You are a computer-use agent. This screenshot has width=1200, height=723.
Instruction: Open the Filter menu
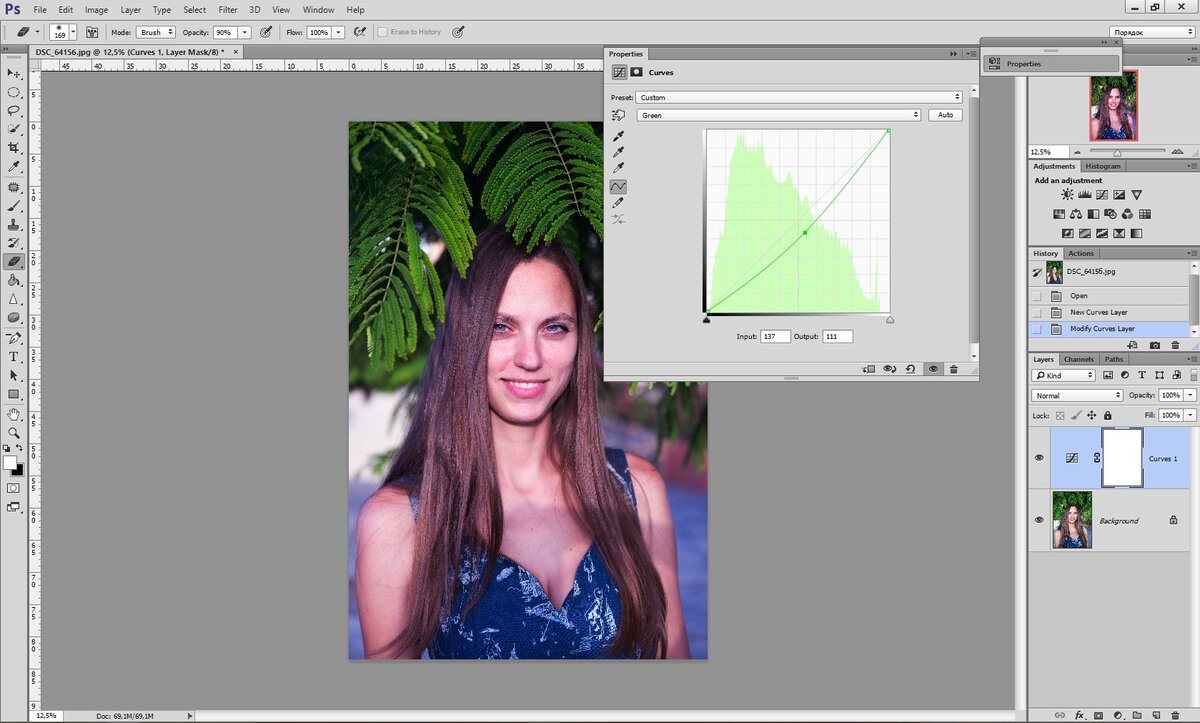click(x=228, y=10)
